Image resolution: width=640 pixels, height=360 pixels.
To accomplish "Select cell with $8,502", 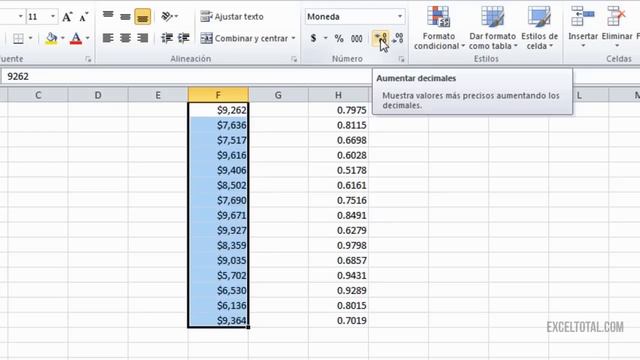I will tap(218, 185).
